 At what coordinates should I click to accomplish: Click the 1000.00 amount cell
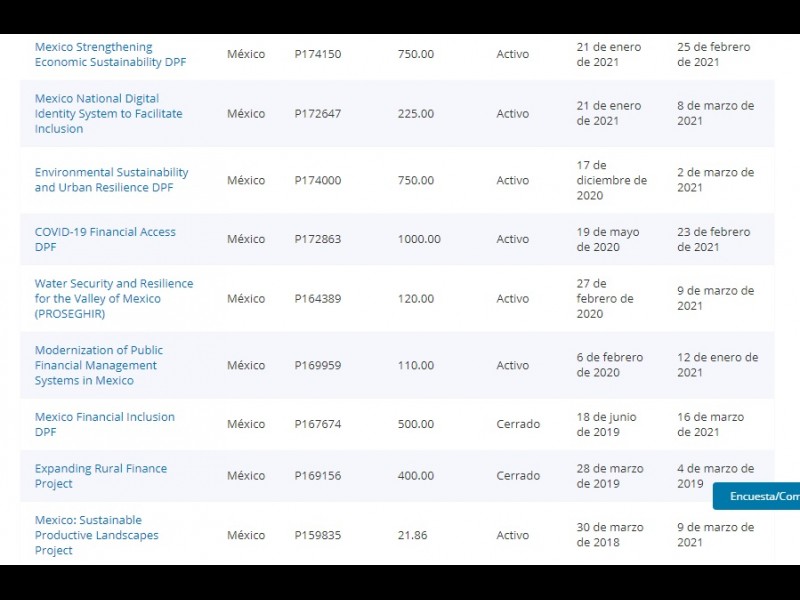[x=418, y=239]
